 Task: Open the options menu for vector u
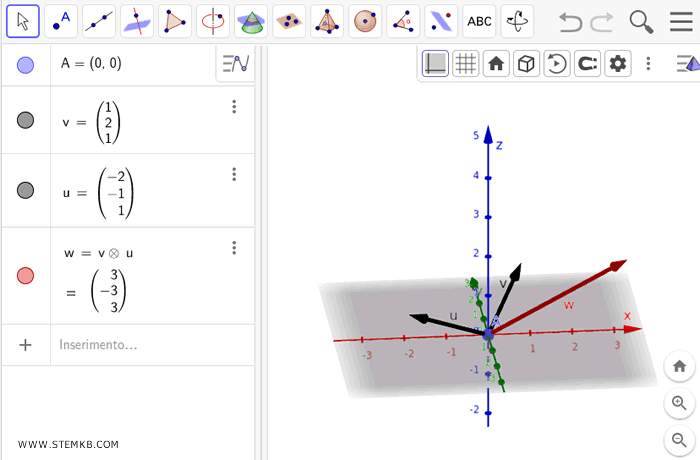tap(234, 174)
